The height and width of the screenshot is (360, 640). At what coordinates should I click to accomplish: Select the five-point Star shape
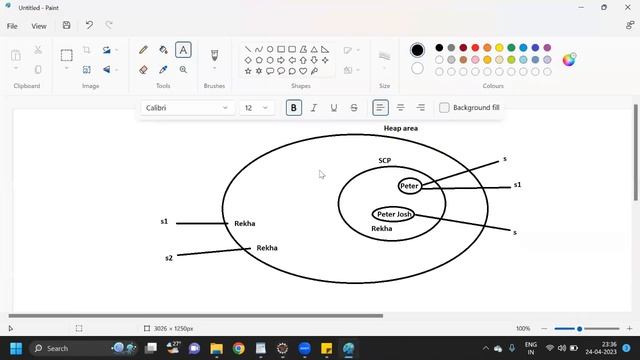(248, 71)
